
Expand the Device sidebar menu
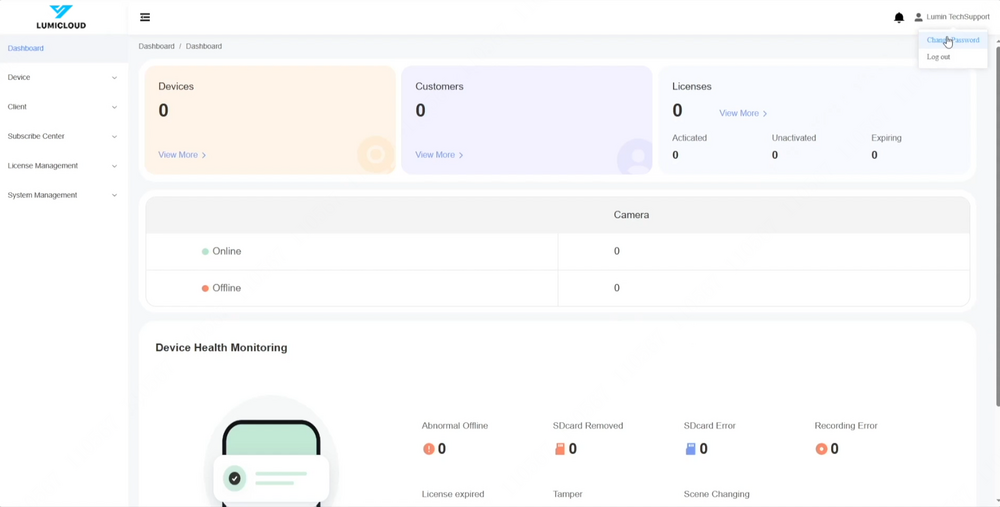[62, 77]
